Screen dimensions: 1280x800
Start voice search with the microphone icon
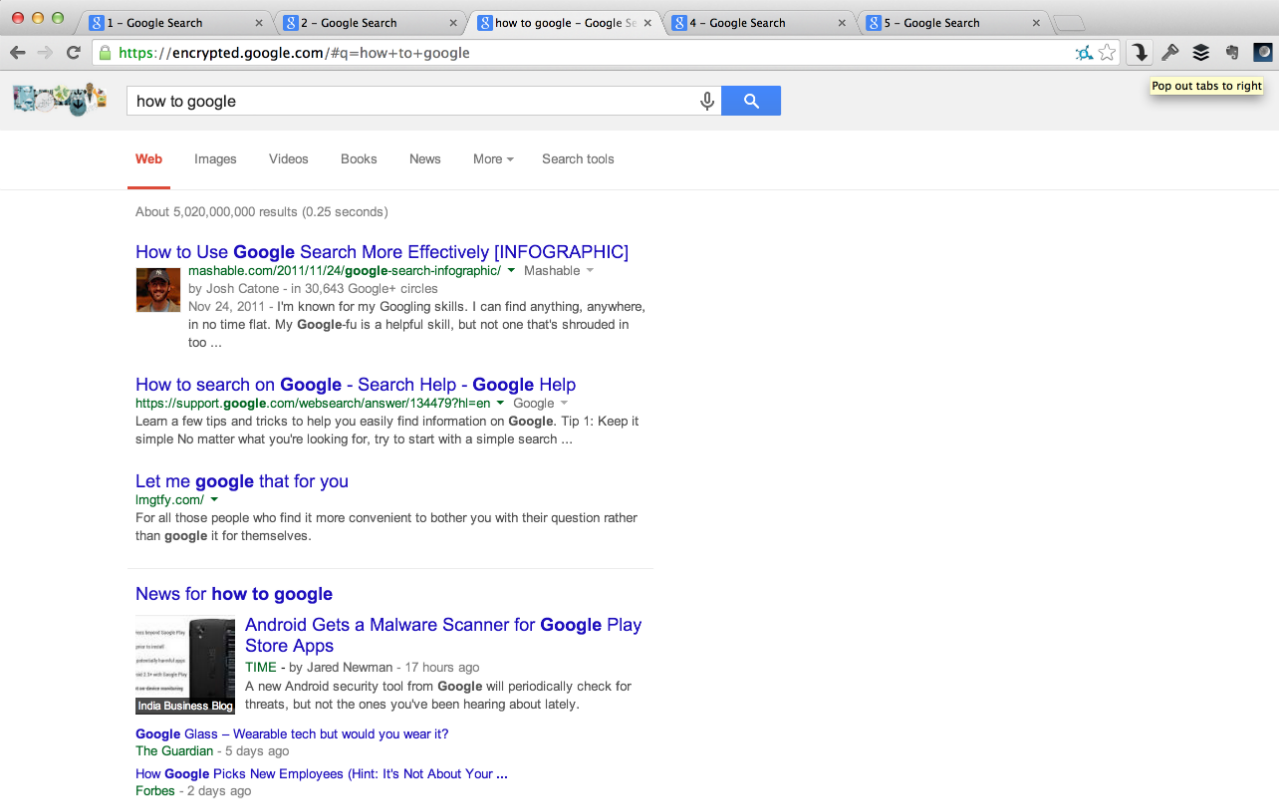click(707, 101)
